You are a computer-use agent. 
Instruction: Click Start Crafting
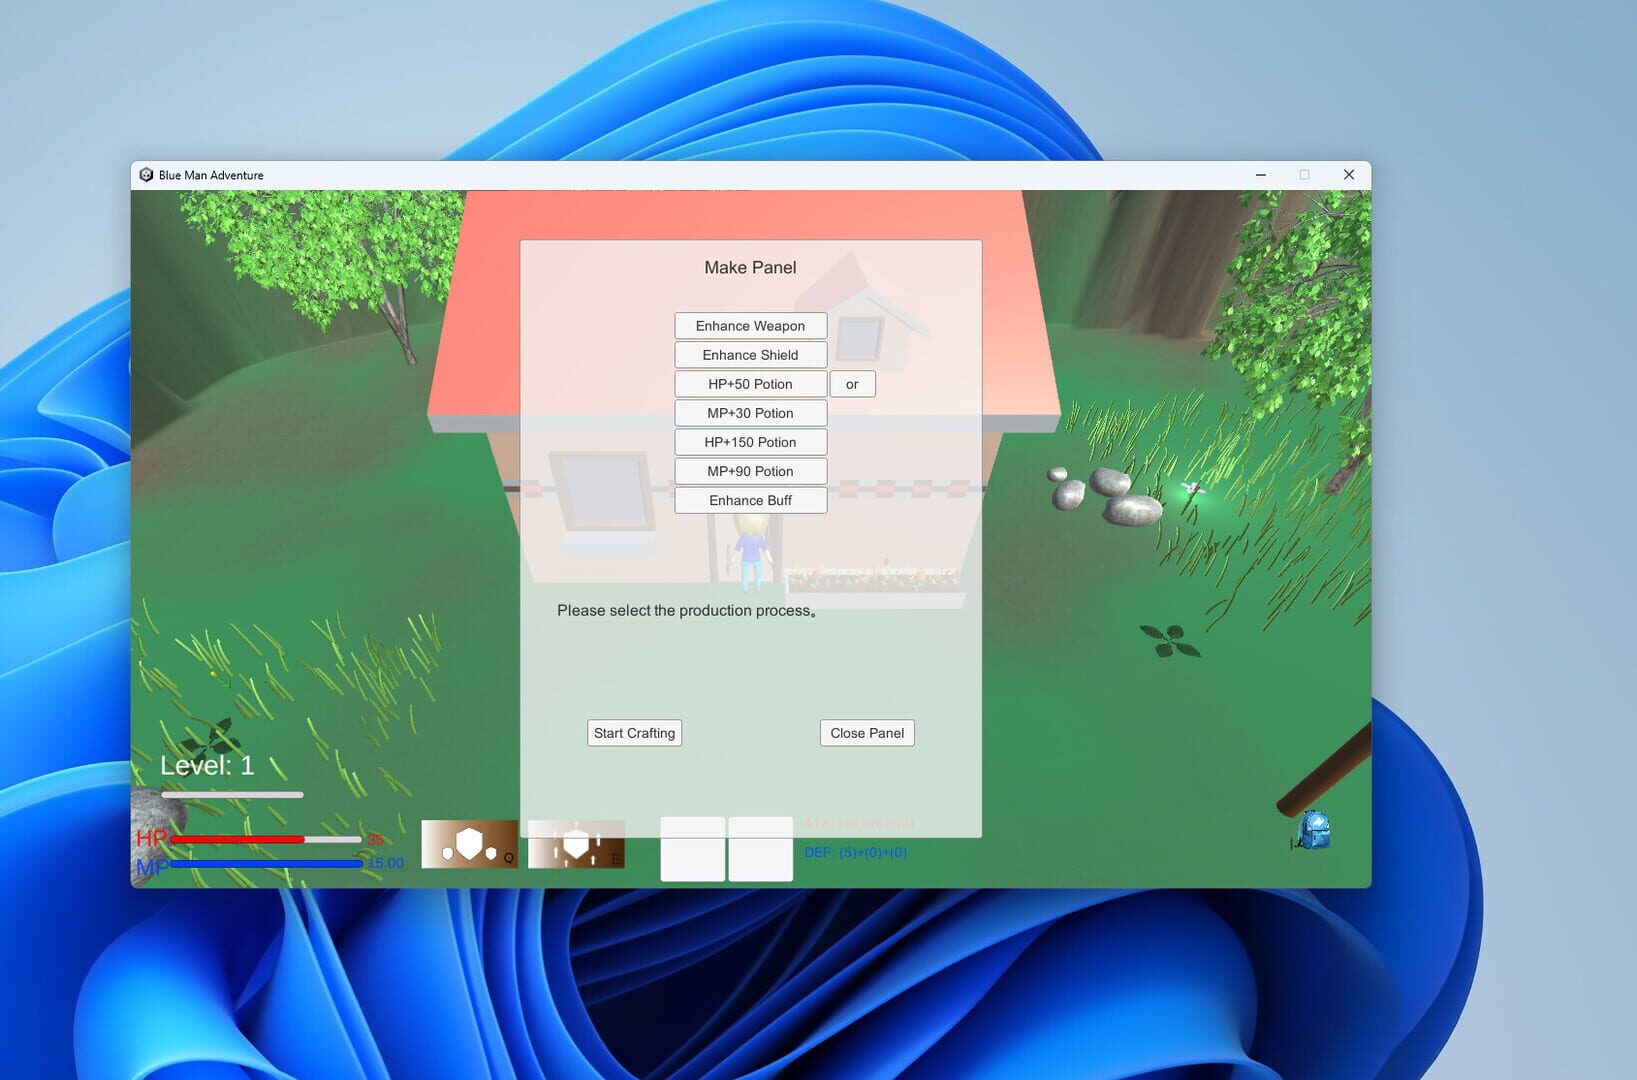(x=634, y=733)
